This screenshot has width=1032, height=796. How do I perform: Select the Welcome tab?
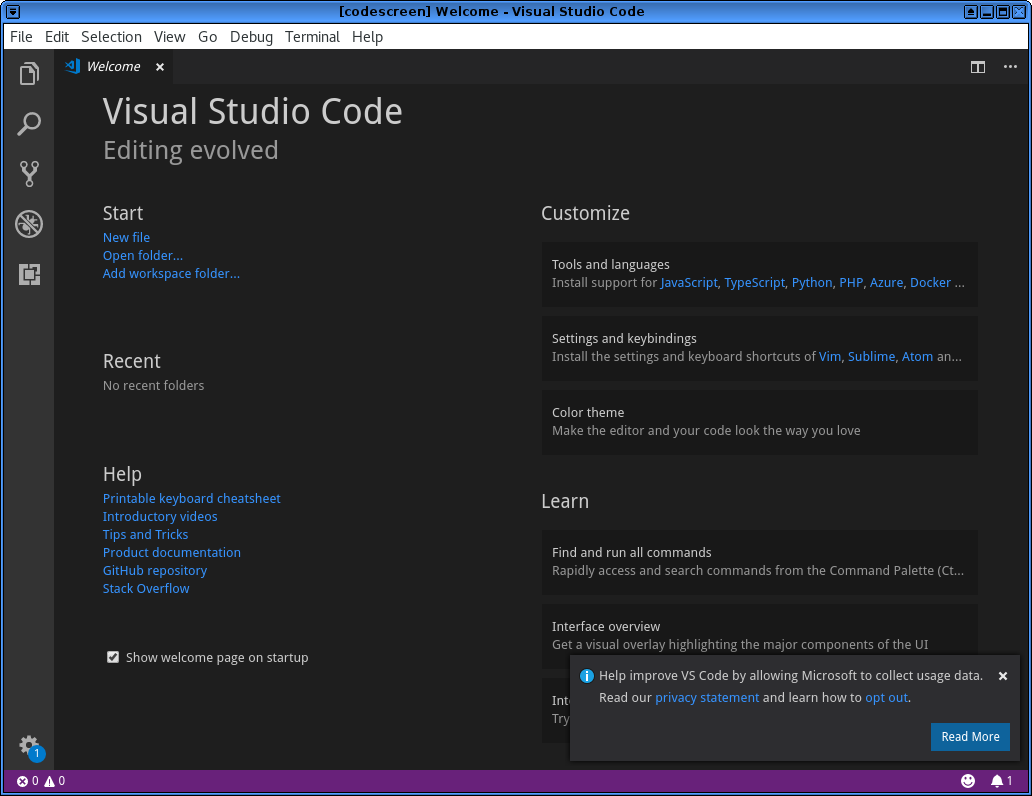tap(113, 66)
